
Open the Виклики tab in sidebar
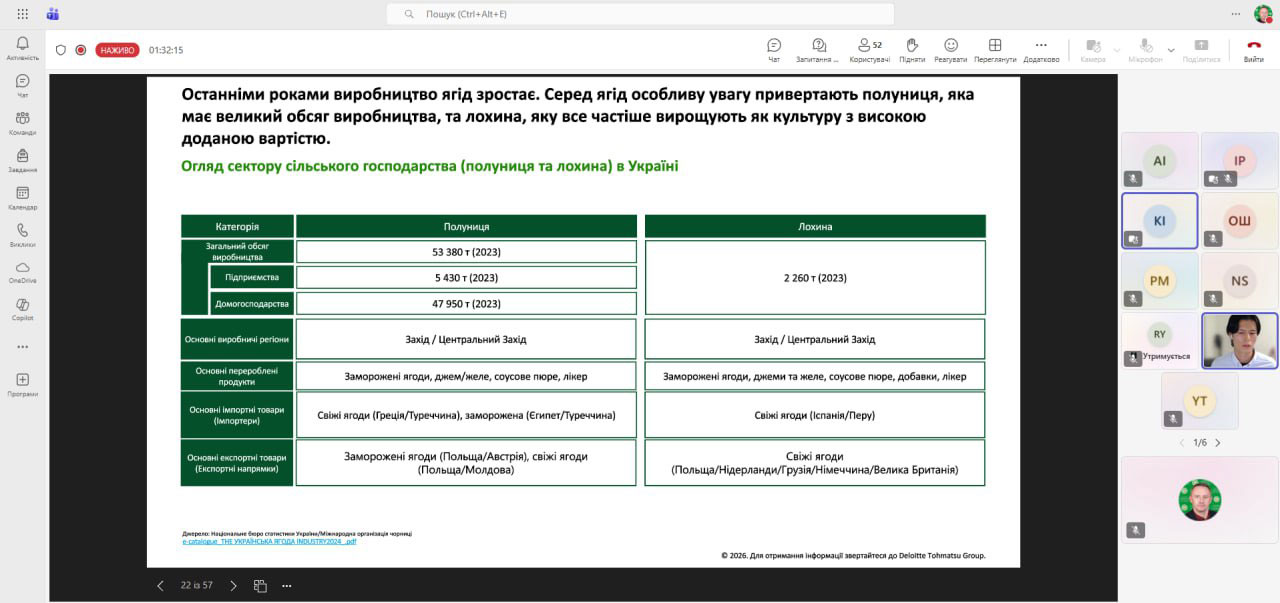tap(22, 234)
